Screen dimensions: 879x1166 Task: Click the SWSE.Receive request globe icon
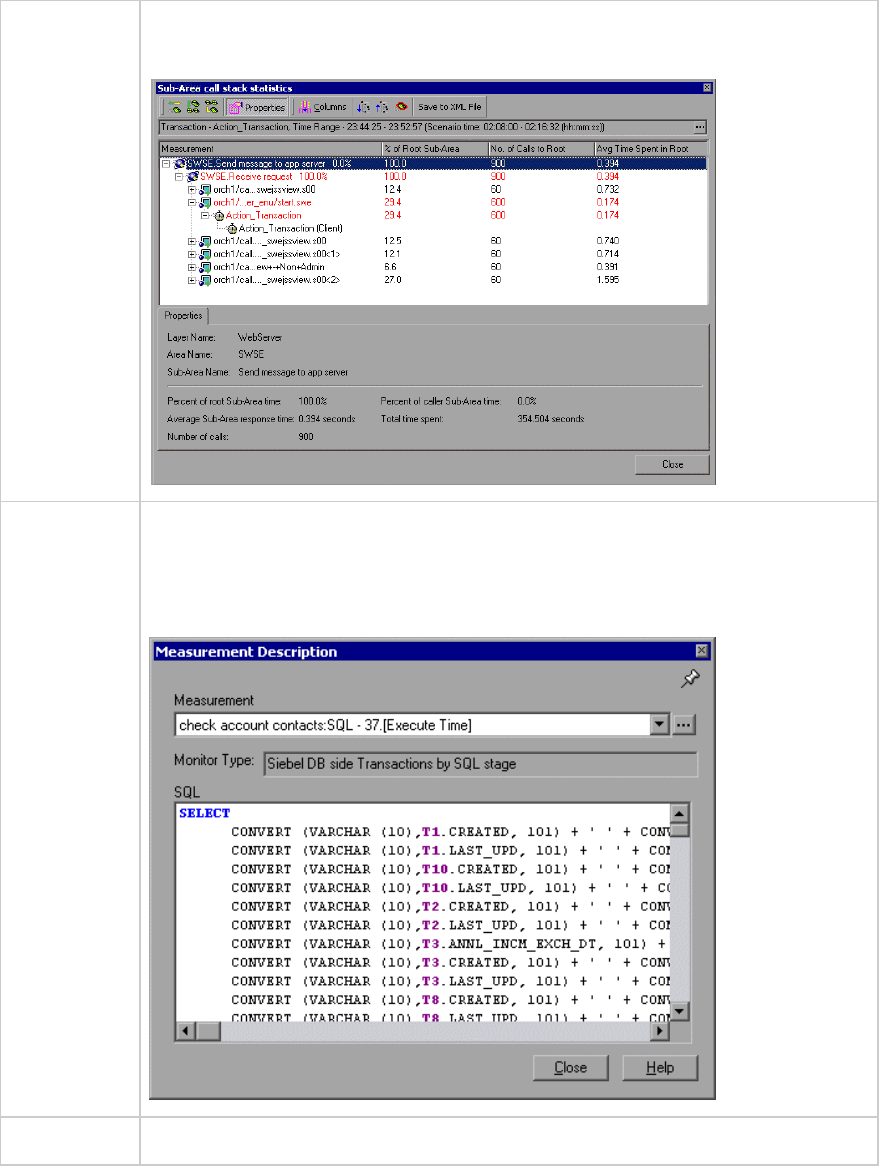pos(193,177)
